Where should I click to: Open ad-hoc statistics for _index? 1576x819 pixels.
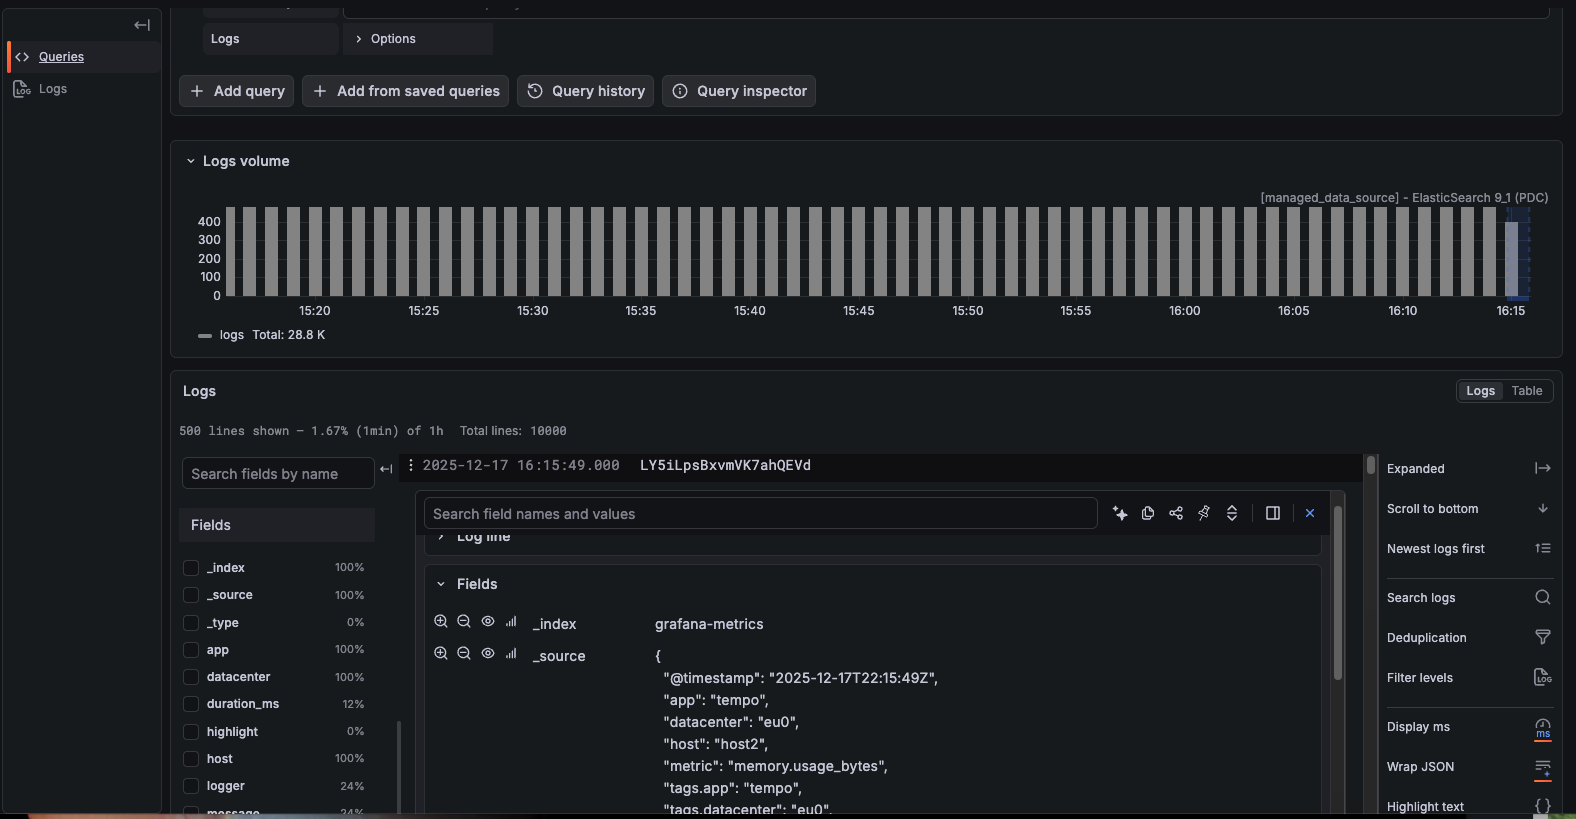click(511, 621)
